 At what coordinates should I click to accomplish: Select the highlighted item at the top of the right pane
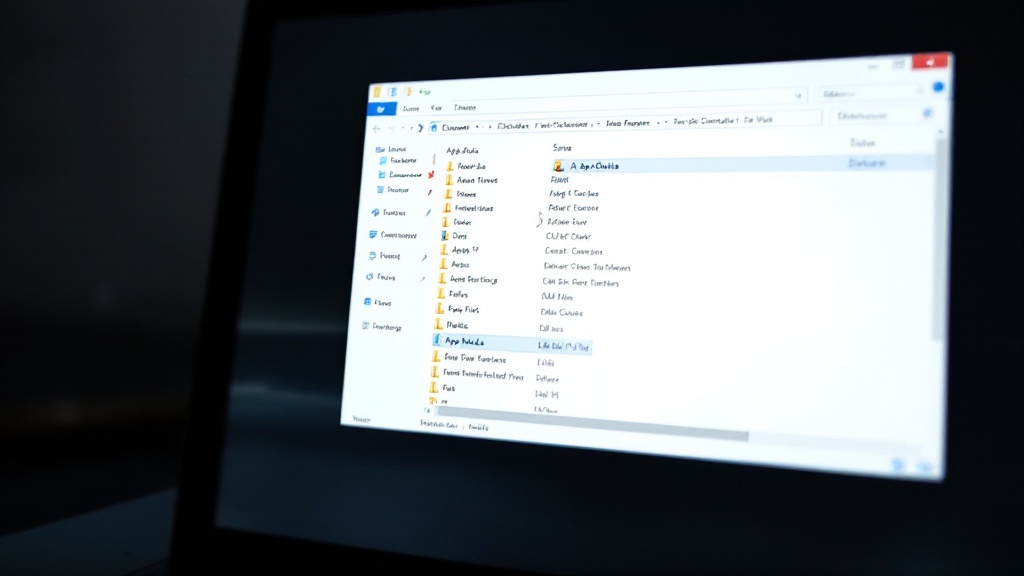742,165
